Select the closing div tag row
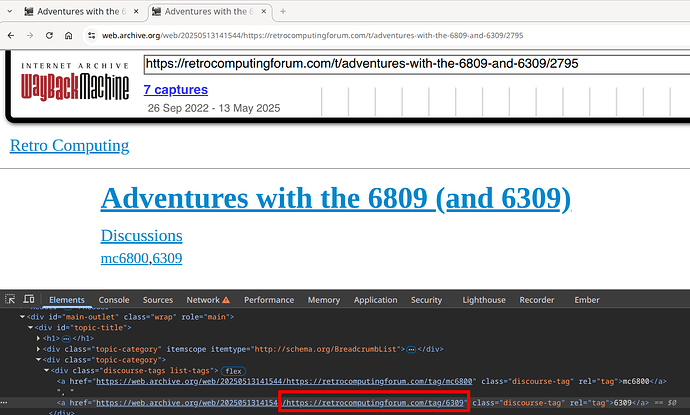 345,412
